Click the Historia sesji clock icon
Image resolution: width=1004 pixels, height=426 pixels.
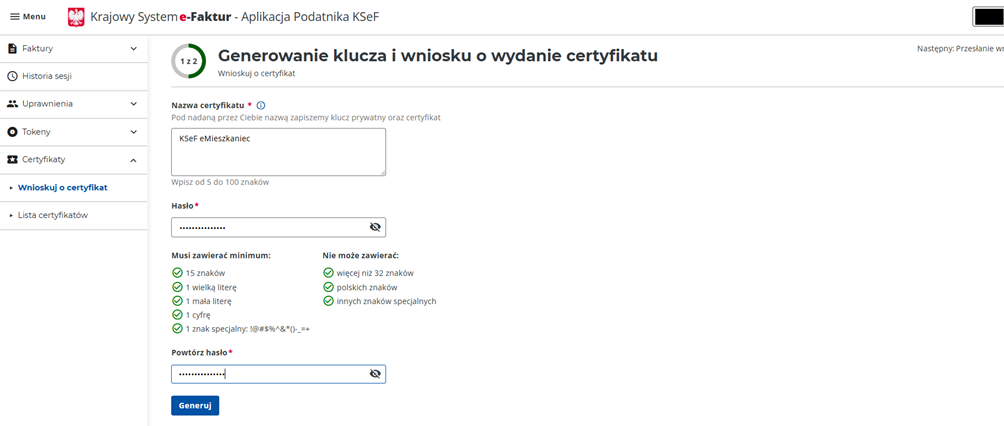click(13, 76)
